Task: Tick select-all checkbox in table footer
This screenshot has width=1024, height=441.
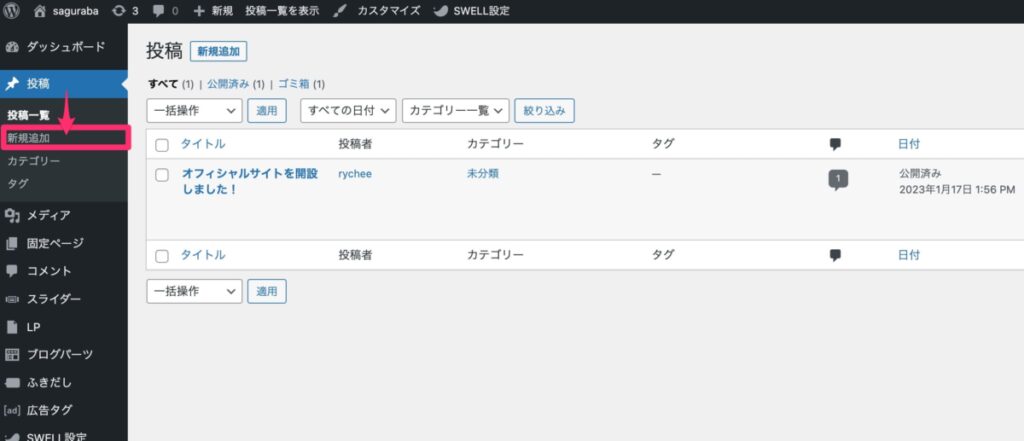Action: coord(162,256)
